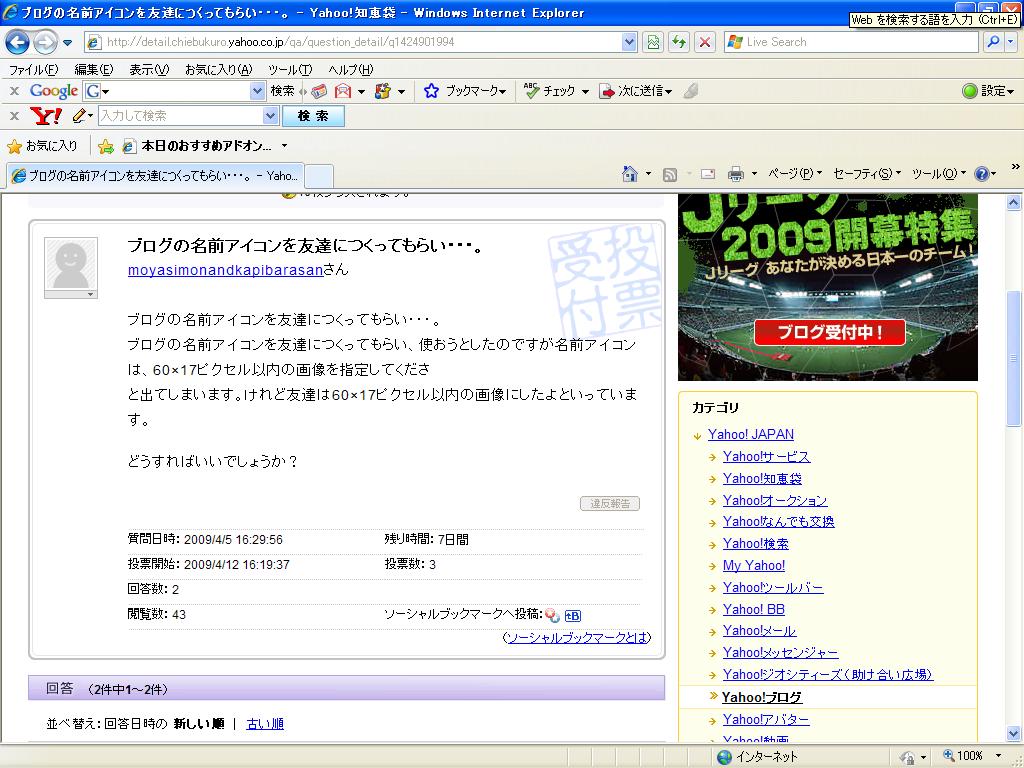Screen dimensions: 1024x768
Task: Click the Google logo on the toolbar
Action: 54,91
